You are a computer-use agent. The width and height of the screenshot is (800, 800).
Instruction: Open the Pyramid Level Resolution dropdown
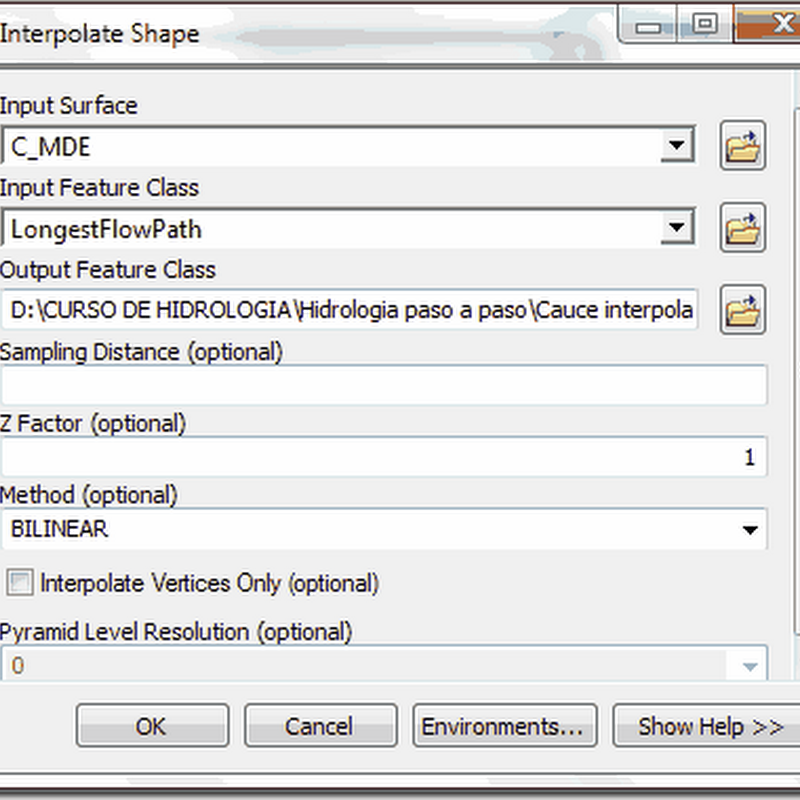(749, 666)
